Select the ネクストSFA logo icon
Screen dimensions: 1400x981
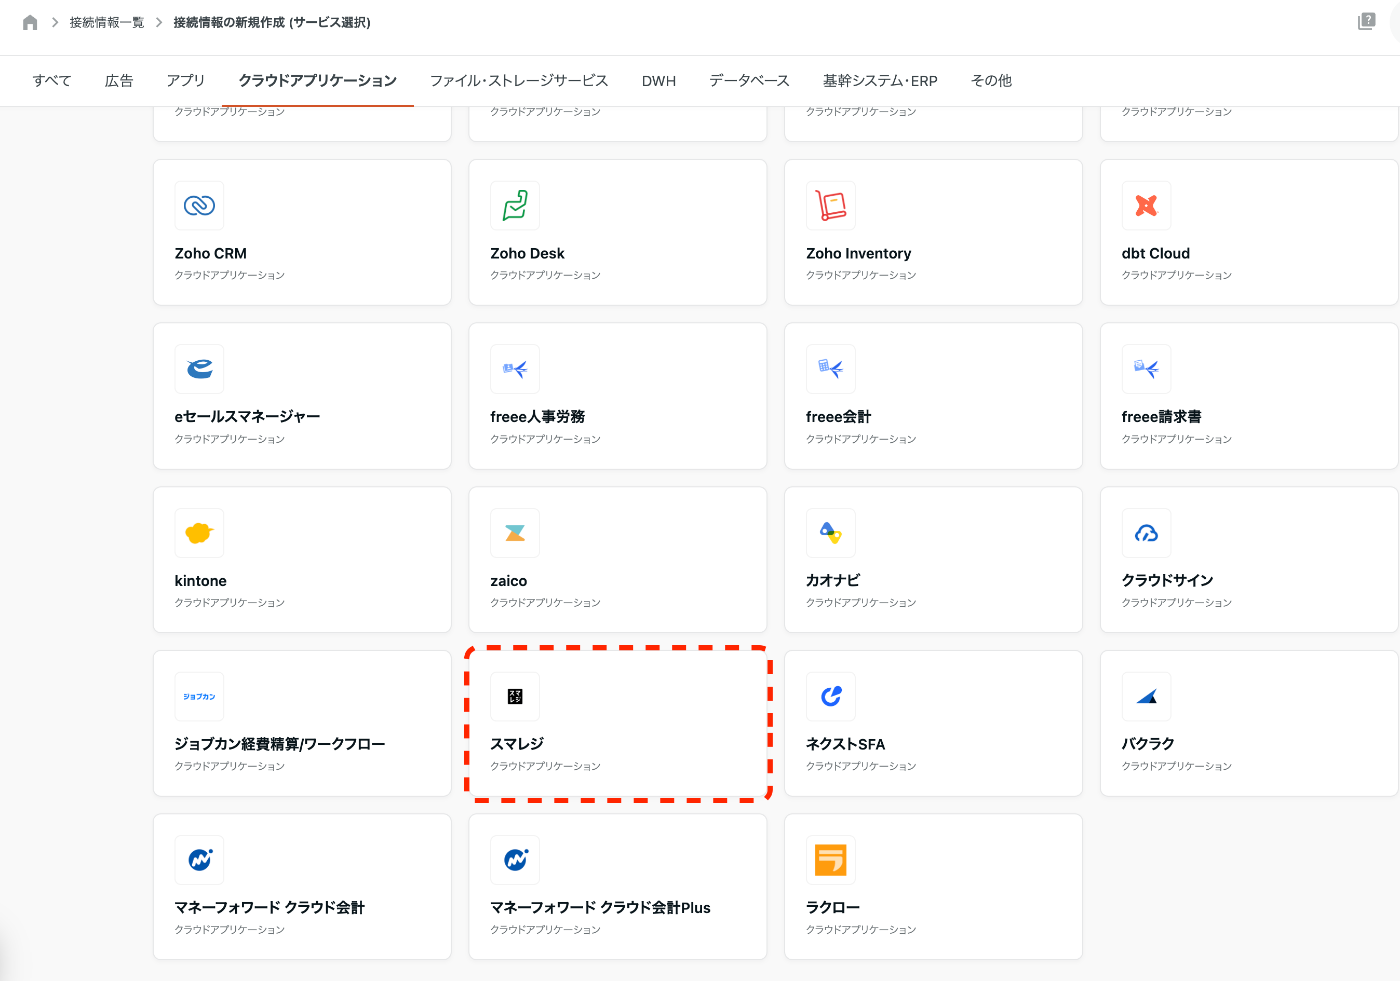(x=831, y=696)
